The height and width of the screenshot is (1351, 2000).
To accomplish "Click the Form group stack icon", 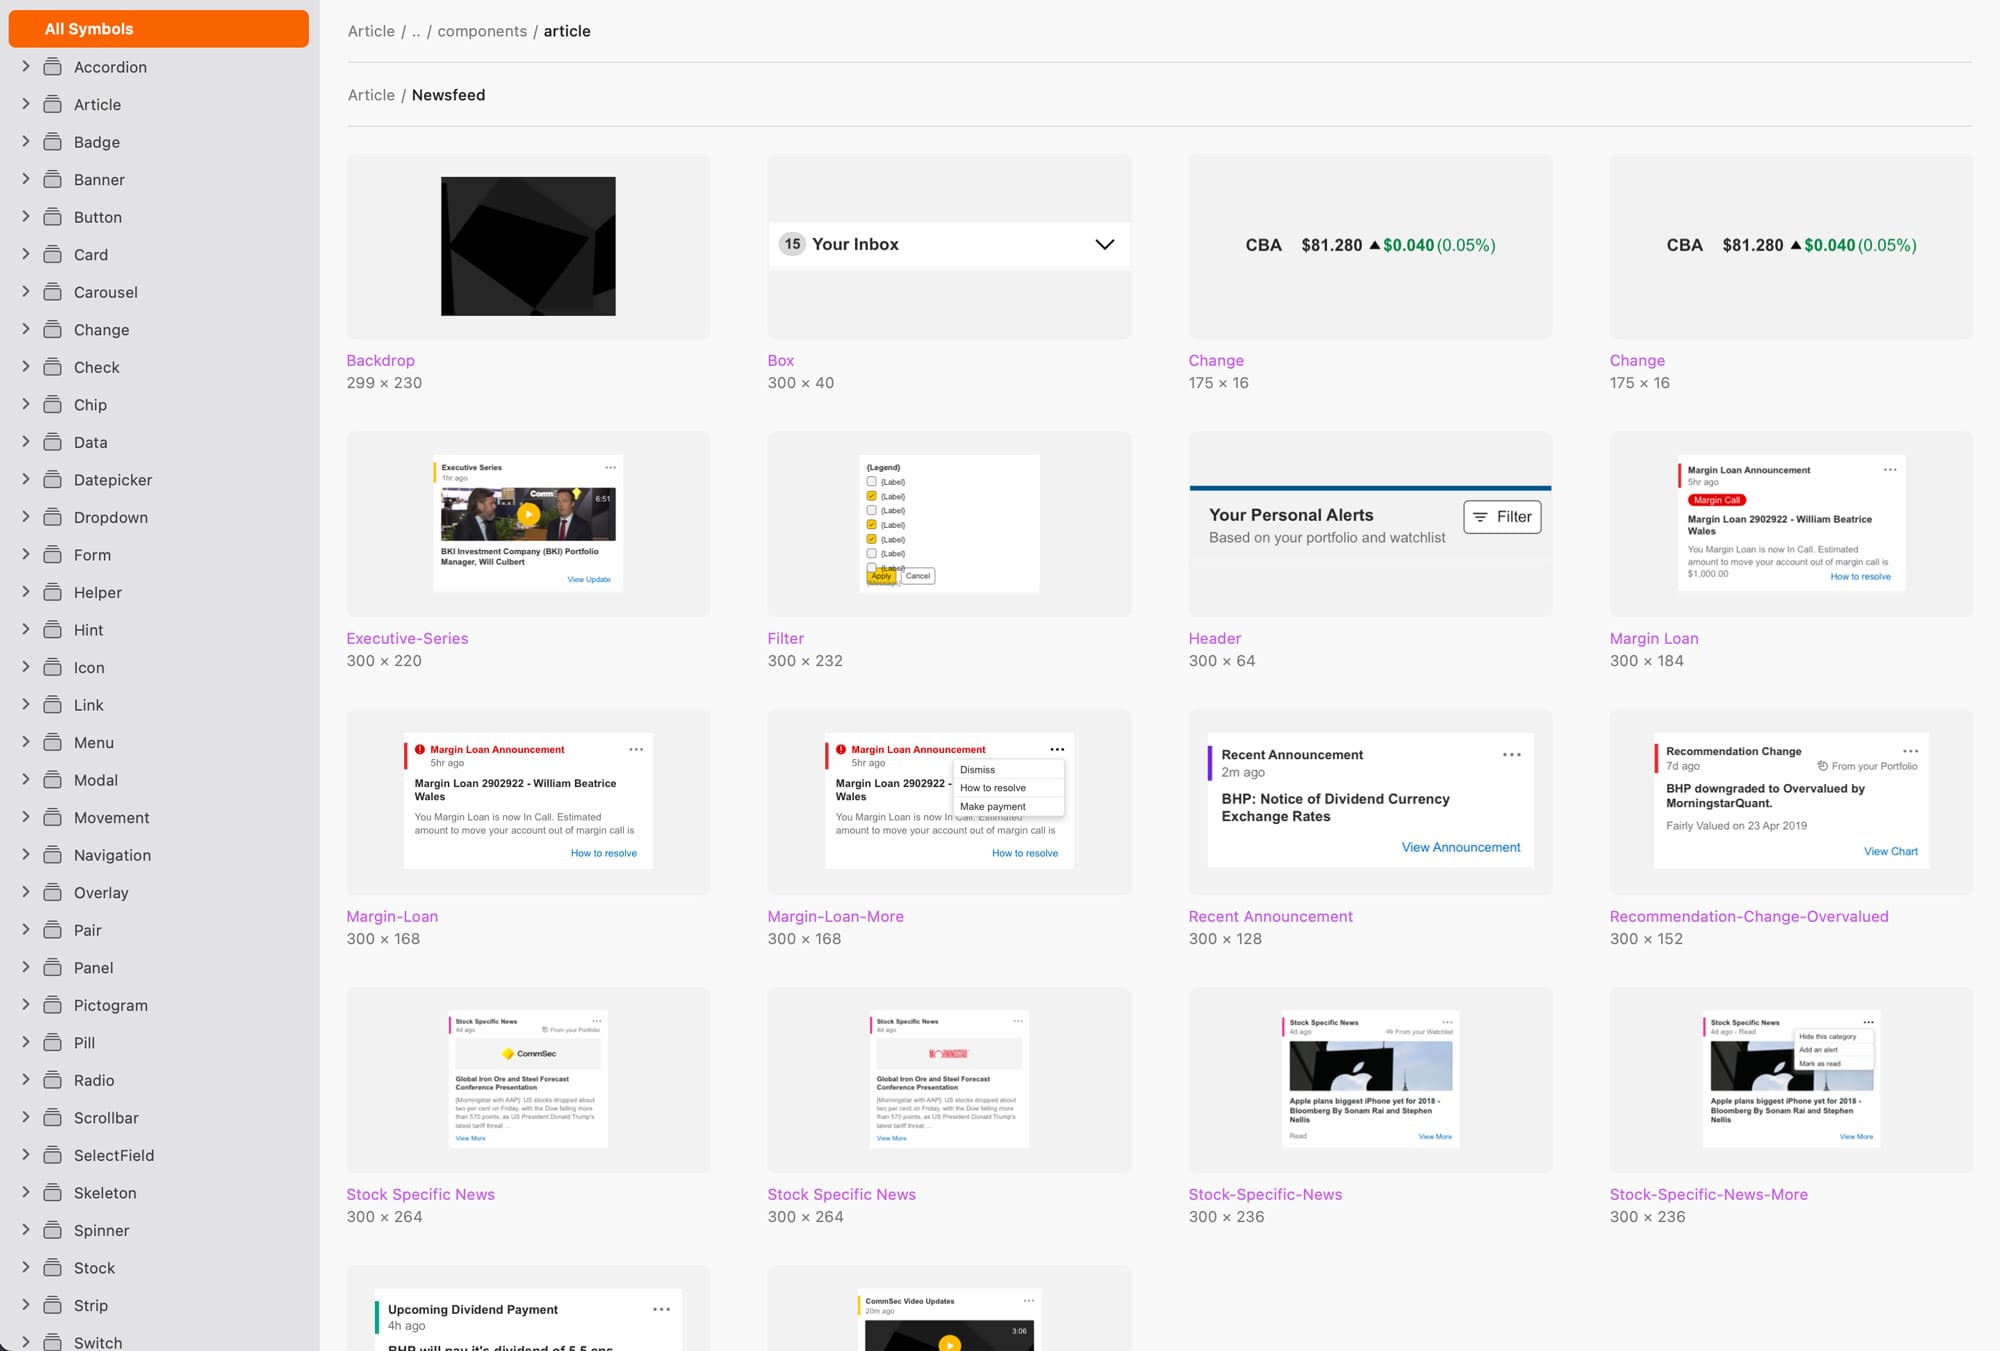I will click(x=52, y=554).
